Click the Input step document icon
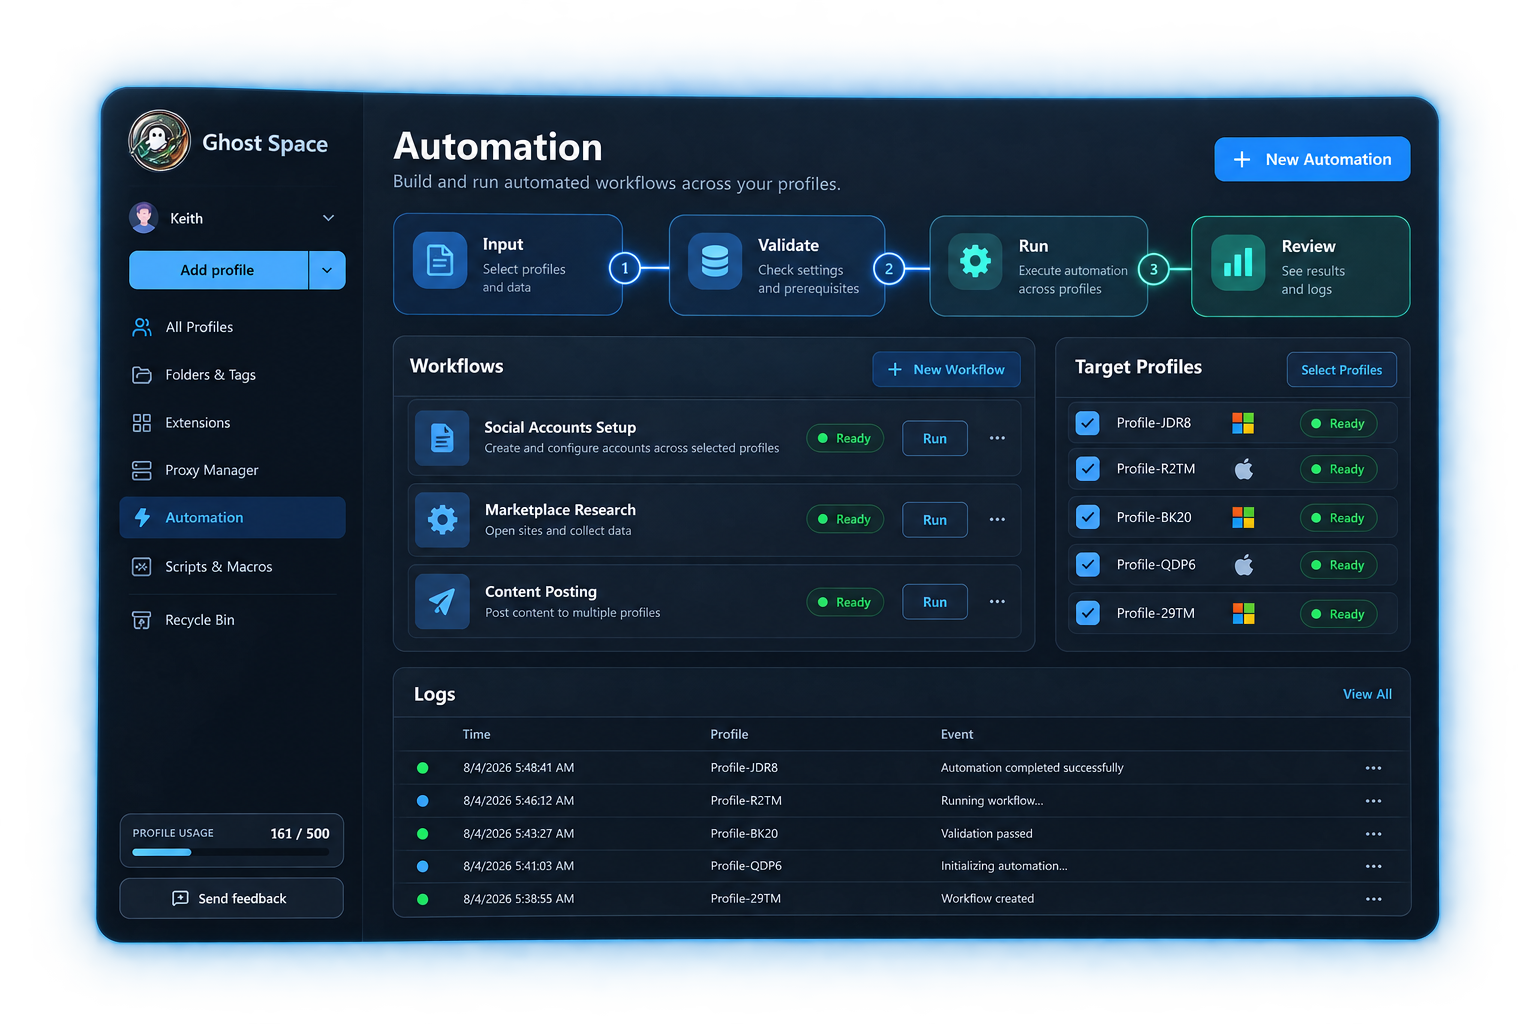Image resolution: width=1536 pixels, height=1024 pixels. tap(440, 261)
